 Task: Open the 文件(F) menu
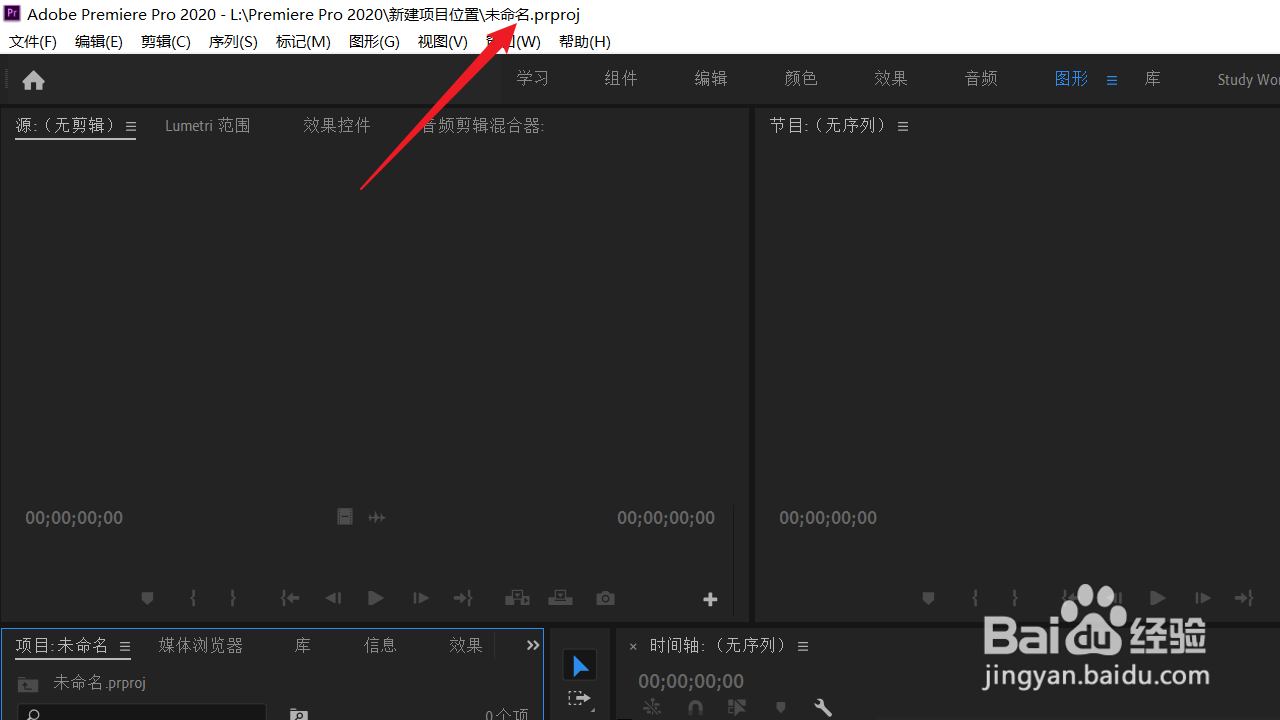pyautogui.click(x=33, y=42)
